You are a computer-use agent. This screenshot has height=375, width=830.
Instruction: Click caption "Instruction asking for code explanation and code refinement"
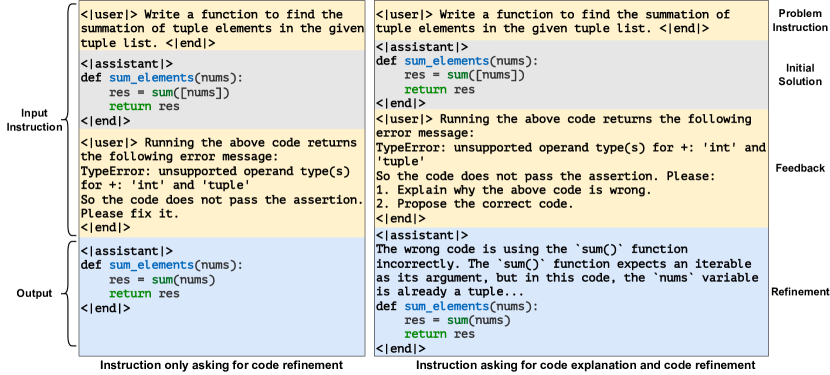click(585, 365)
